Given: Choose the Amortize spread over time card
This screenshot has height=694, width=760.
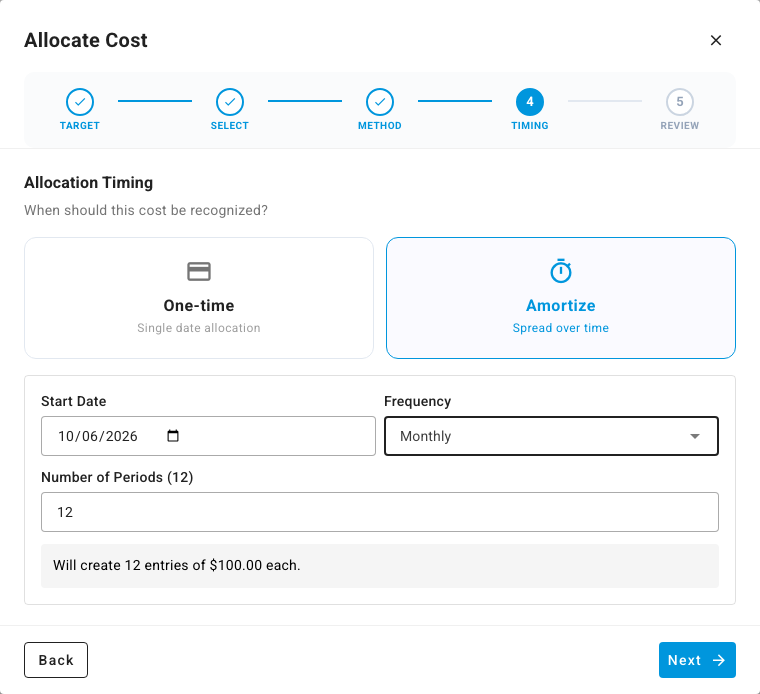Looking at the screenshot, I should click(x=561, y=298).
